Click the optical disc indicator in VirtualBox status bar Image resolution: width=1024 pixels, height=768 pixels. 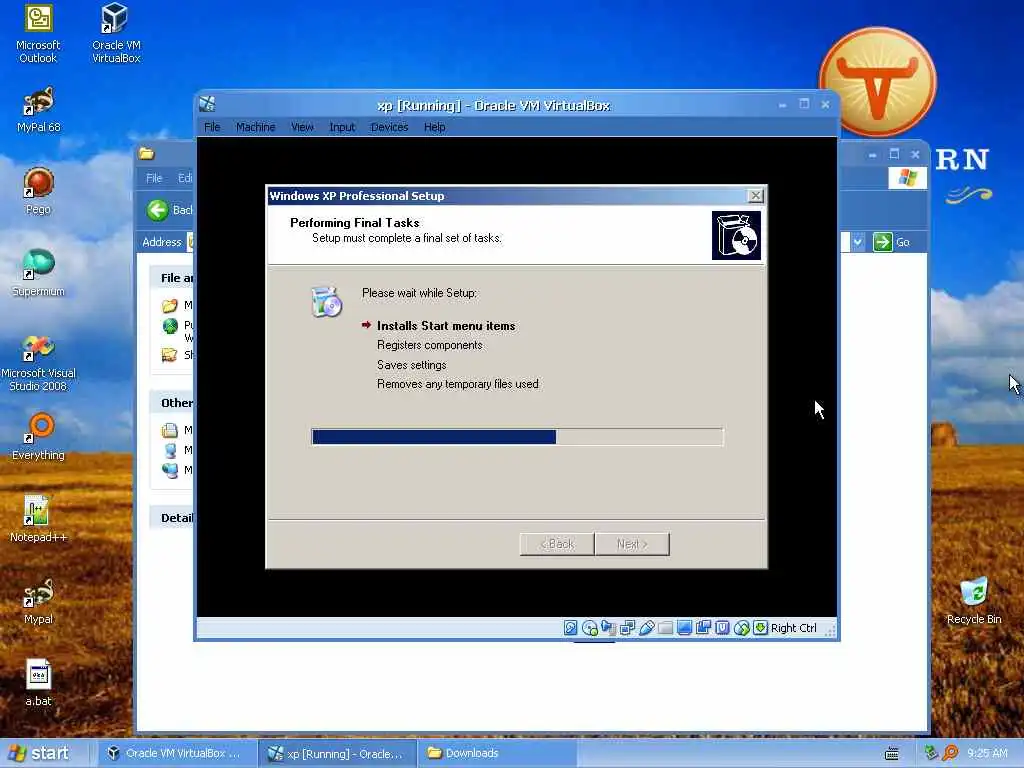pos(590,628)
